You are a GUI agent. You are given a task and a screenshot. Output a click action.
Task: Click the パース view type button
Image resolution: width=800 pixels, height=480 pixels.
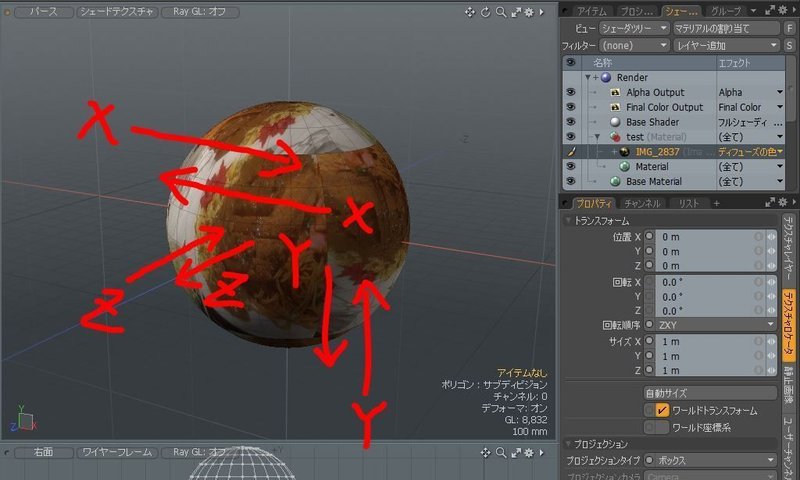[x=44, y=12]
